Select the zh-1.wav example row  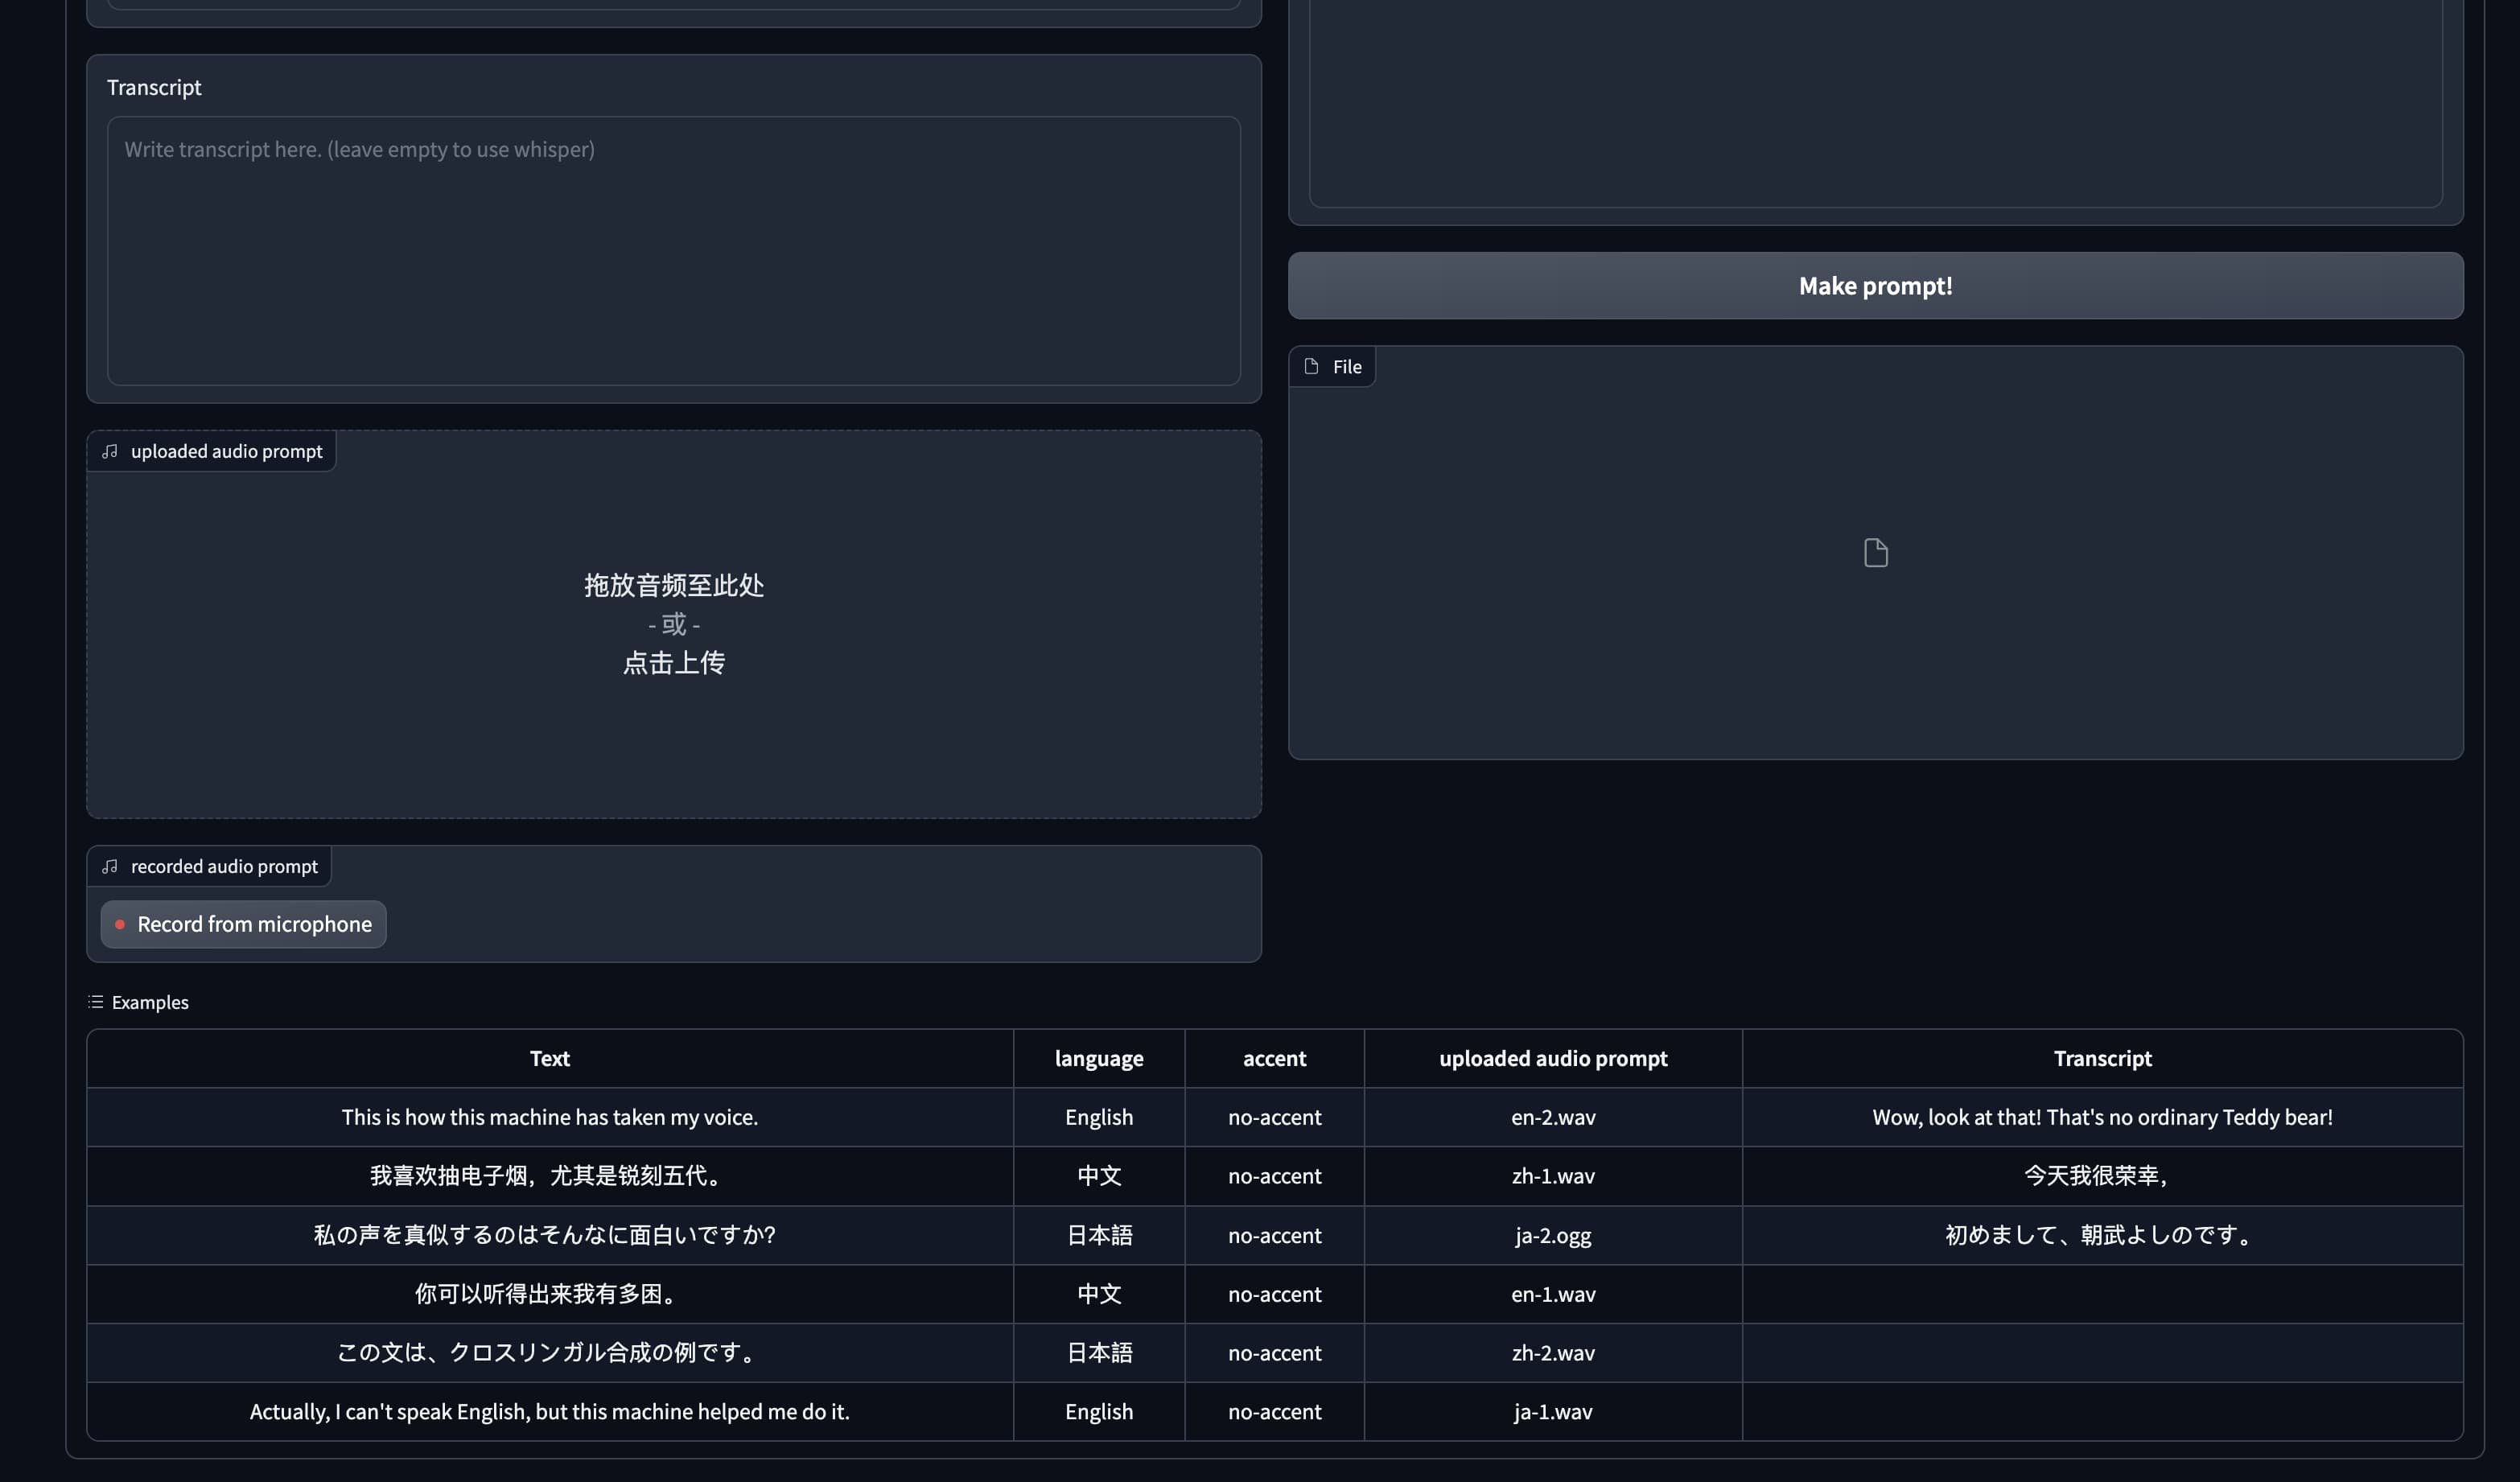pos(1552,1176)
